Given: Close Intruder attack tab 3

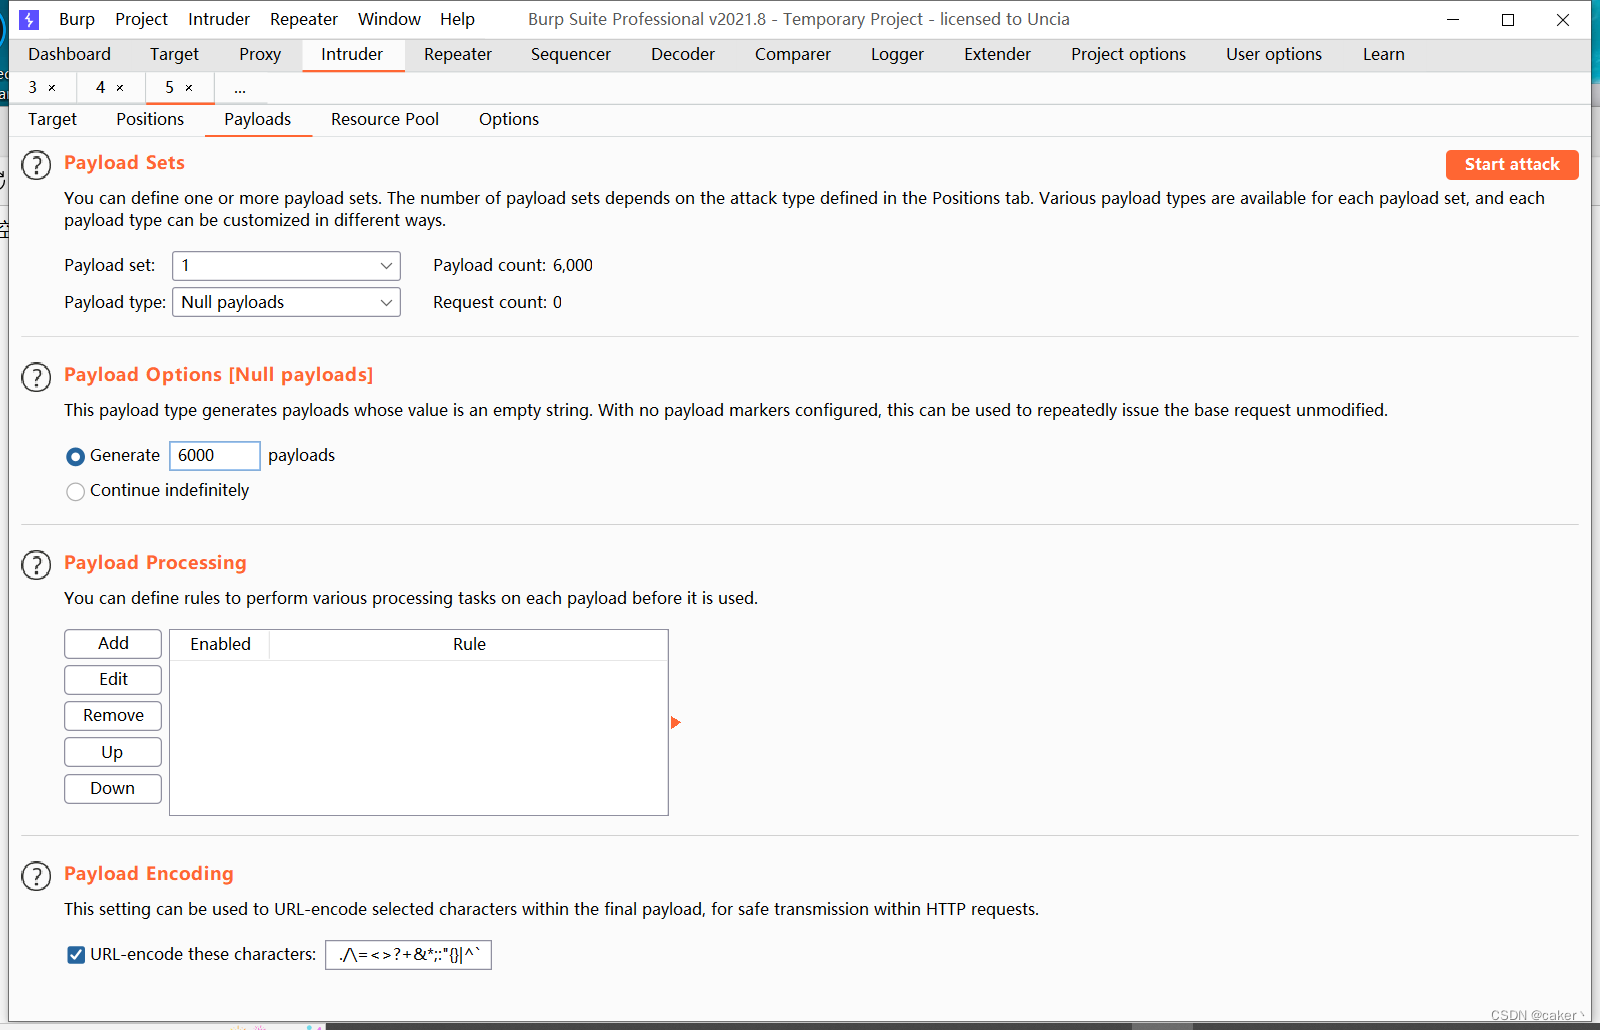Looking at the screenshot, I should coord(52,88).
